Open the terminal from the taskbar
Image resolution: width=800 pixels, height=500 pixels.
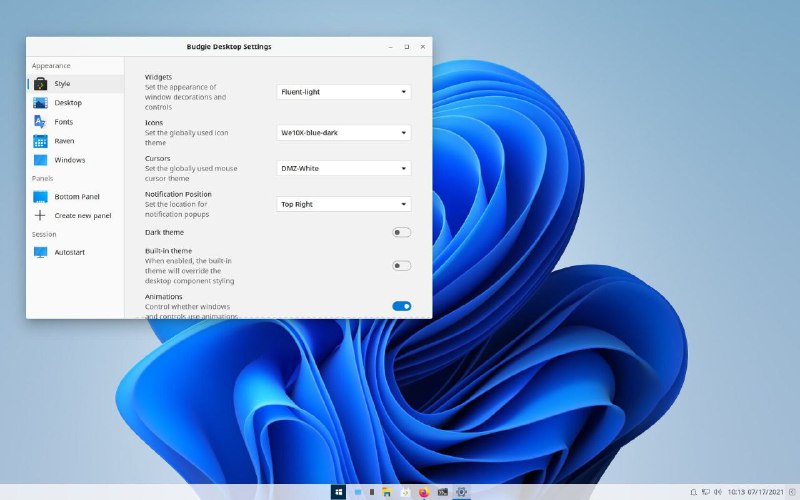[x=443, y=492]
